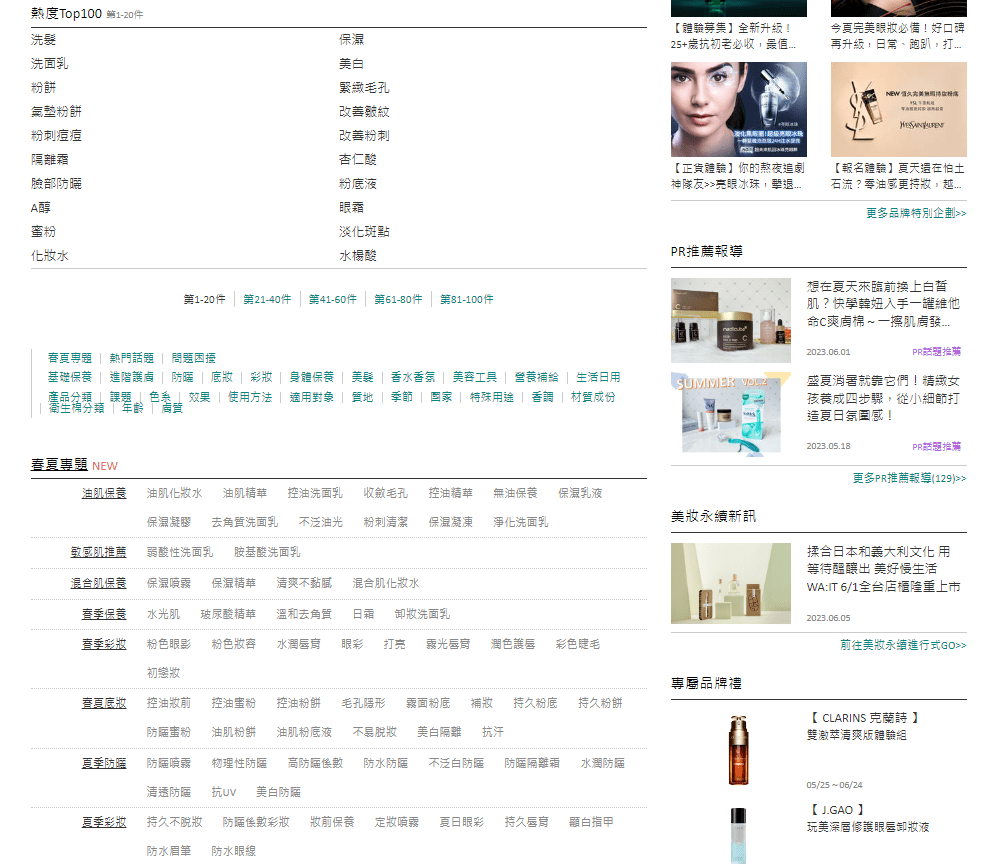Click the 杏仁酸 ranking entry
The image size is (998, 864).
357,159
